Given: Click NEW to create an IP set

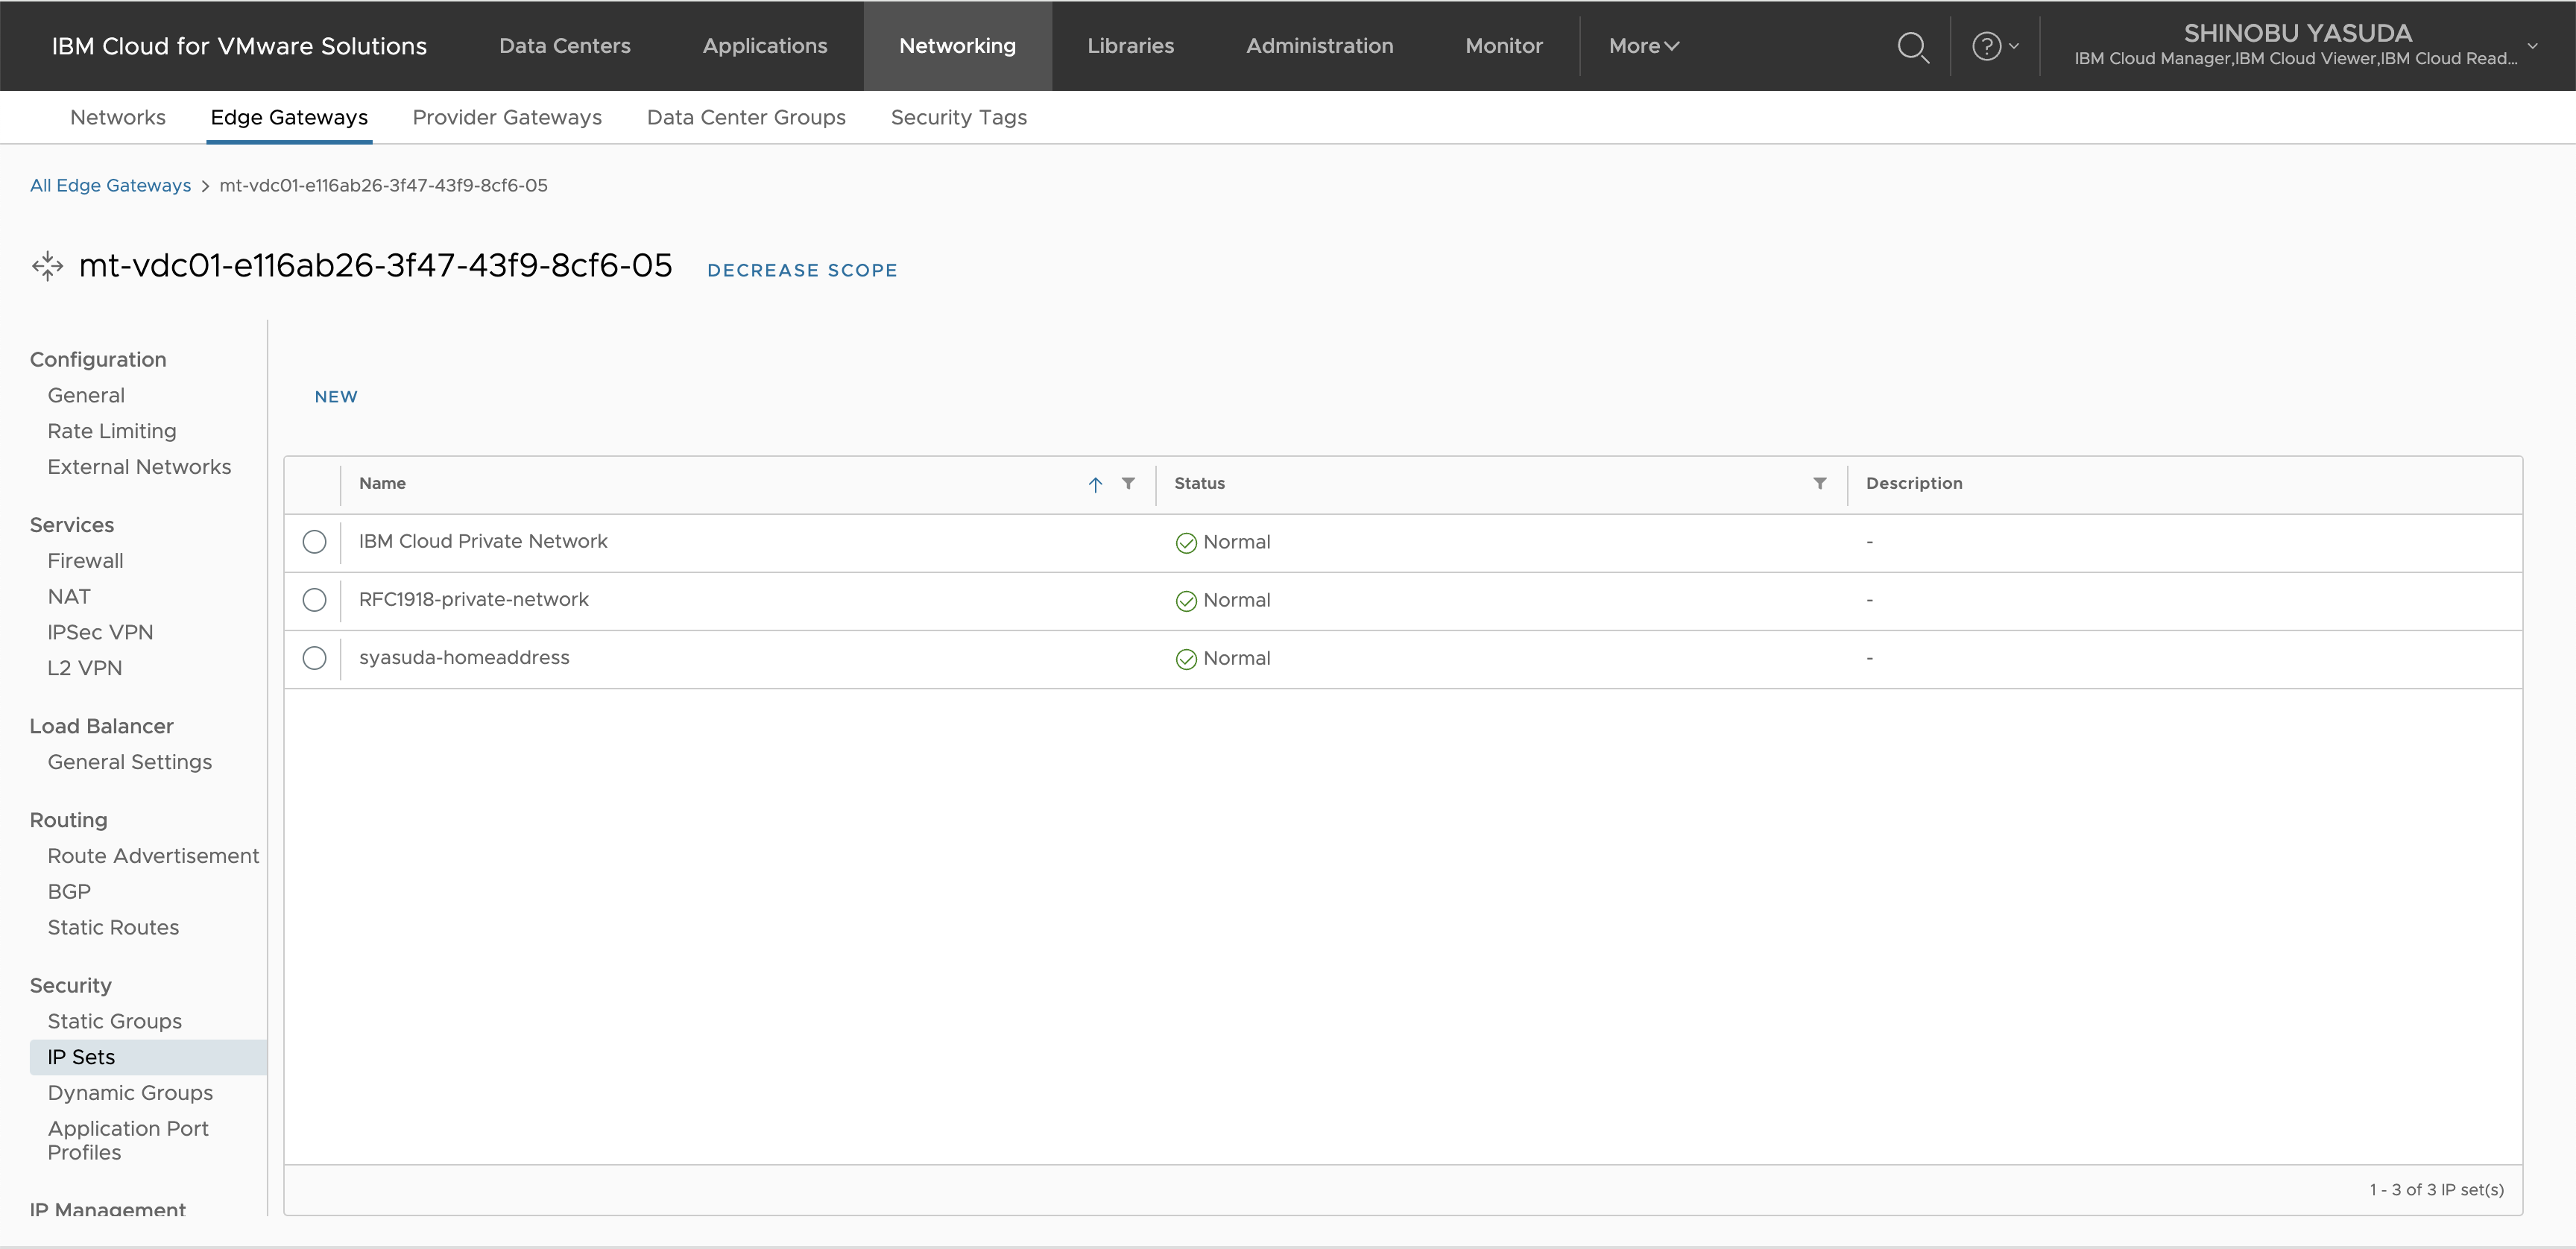Looking at the screenshot, I should (336, 397).
